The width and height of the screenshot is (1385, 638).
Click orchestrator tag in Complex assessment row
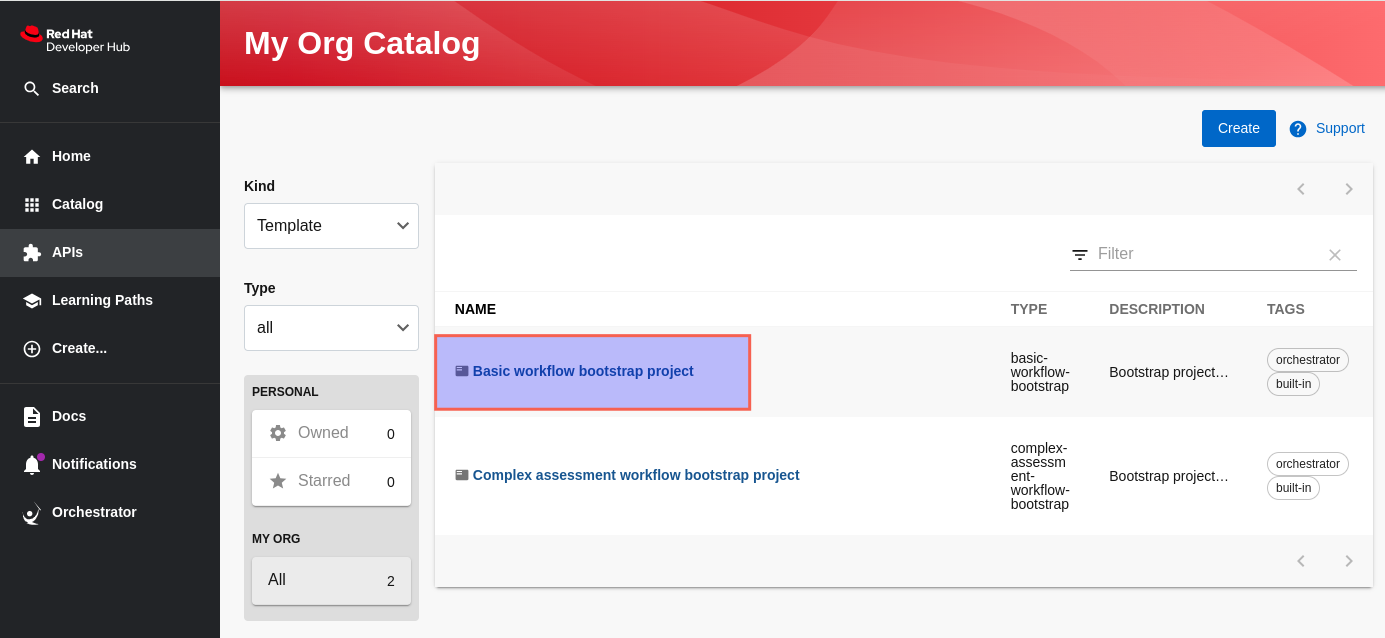pos(1308,463)
